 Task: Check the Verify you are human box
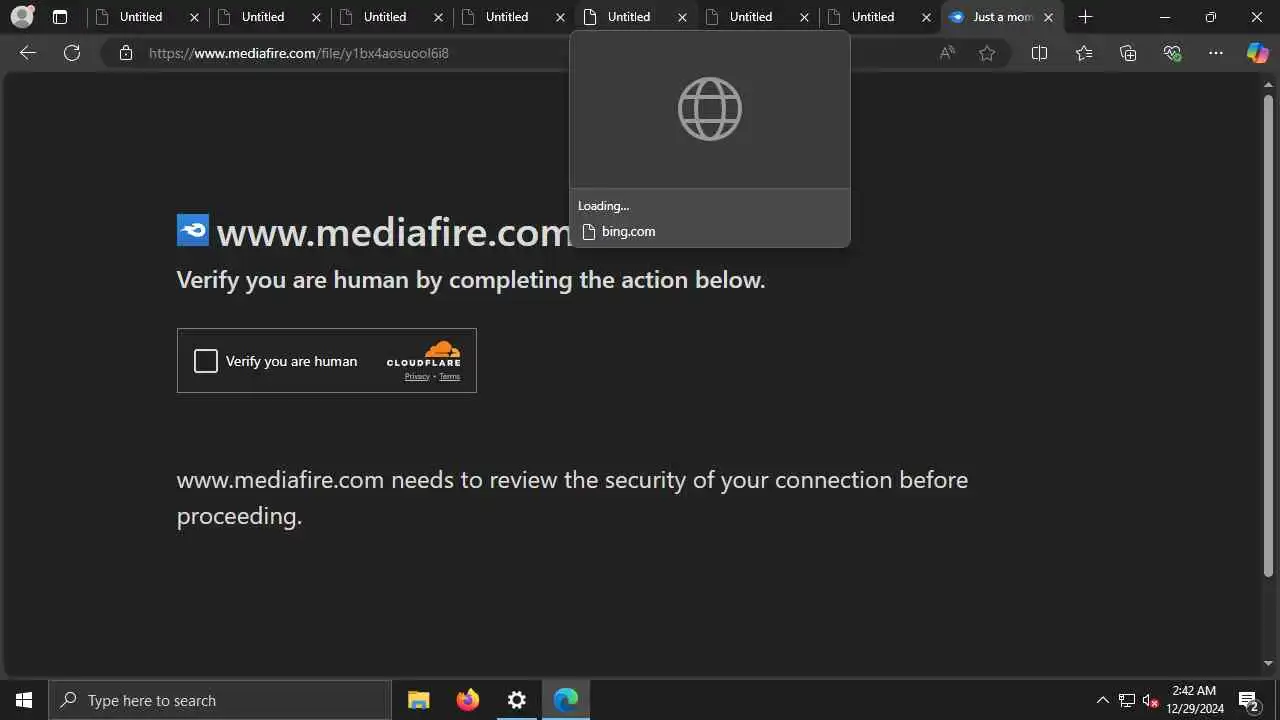click(x=206, y=361)
